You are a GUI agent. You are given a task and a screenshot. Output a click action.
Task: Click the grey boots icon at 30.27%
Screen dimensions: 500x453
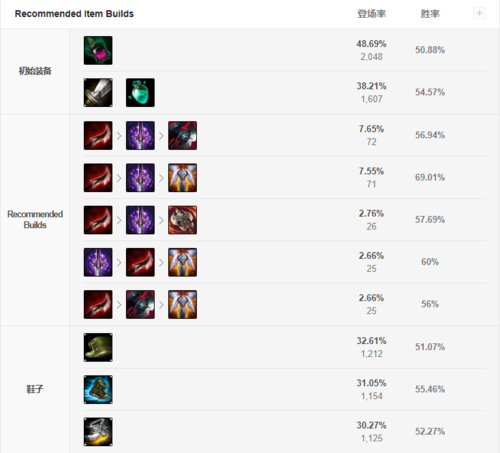tap(98, 432)
